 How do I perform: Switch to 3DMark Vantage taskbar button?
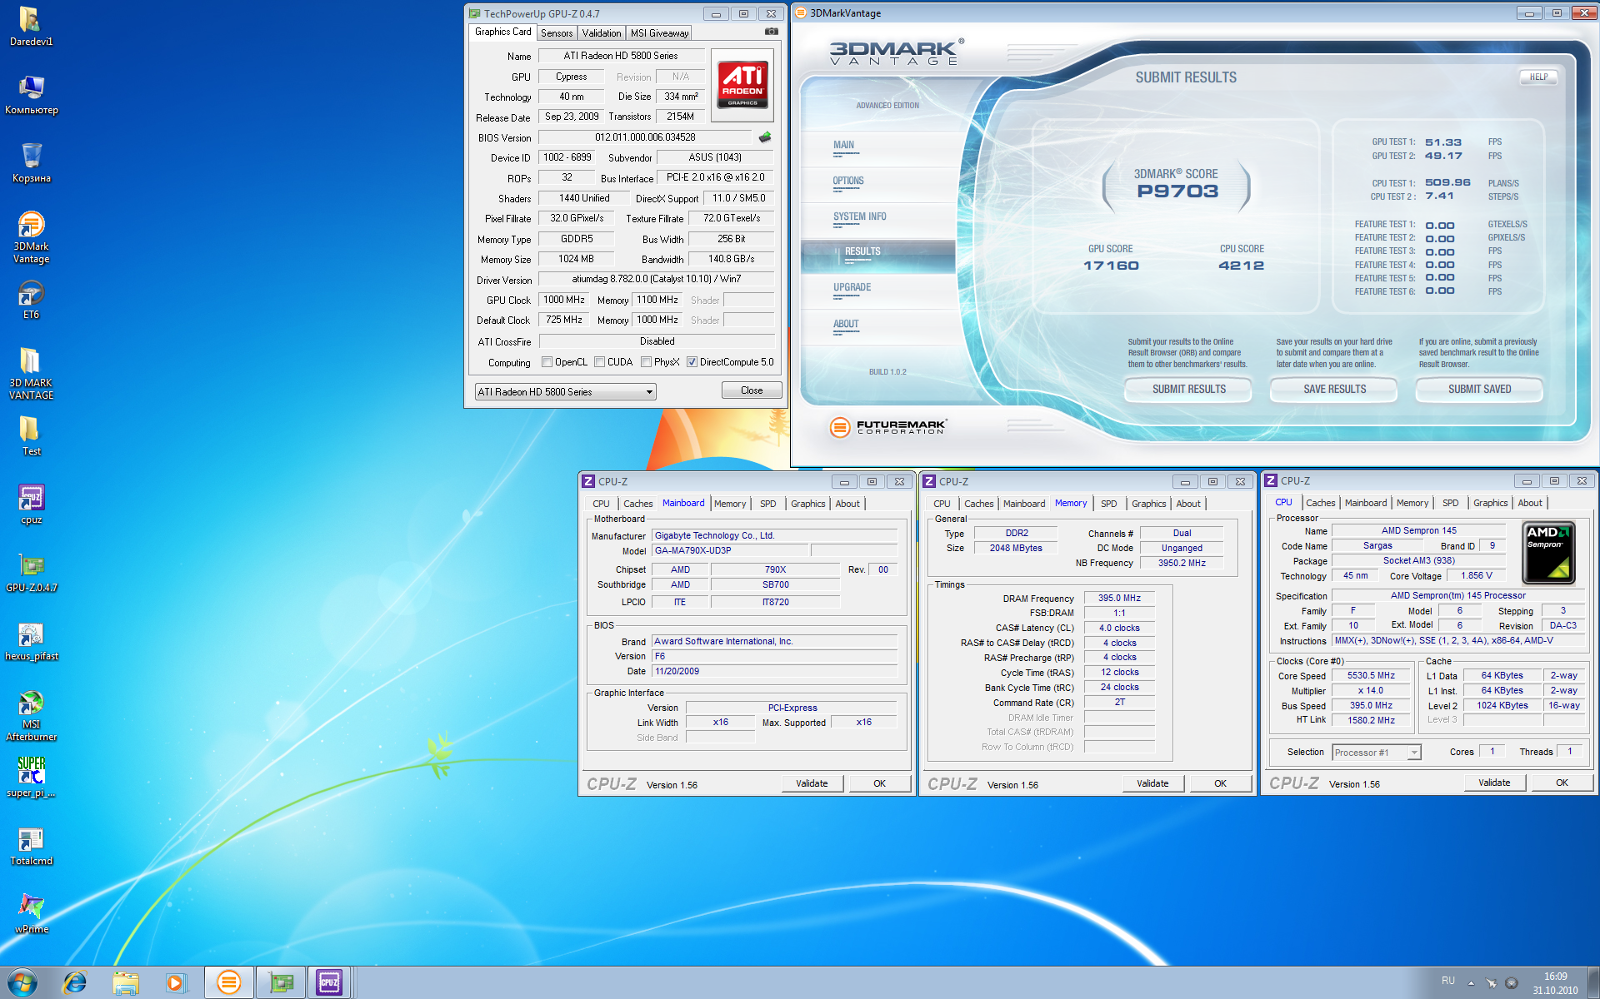coord(229,983)
